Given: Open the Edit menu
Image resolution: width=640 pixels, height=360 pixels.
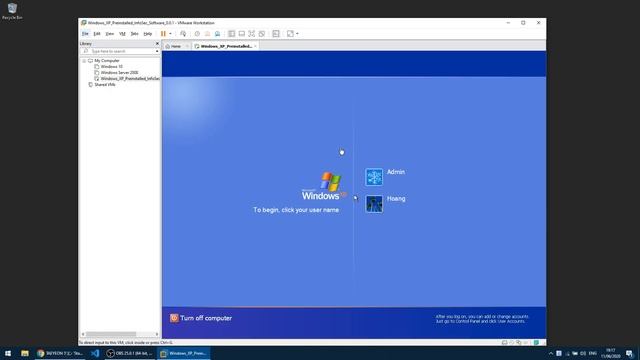Looking at the screenshot, I should [x=97, y=34].
